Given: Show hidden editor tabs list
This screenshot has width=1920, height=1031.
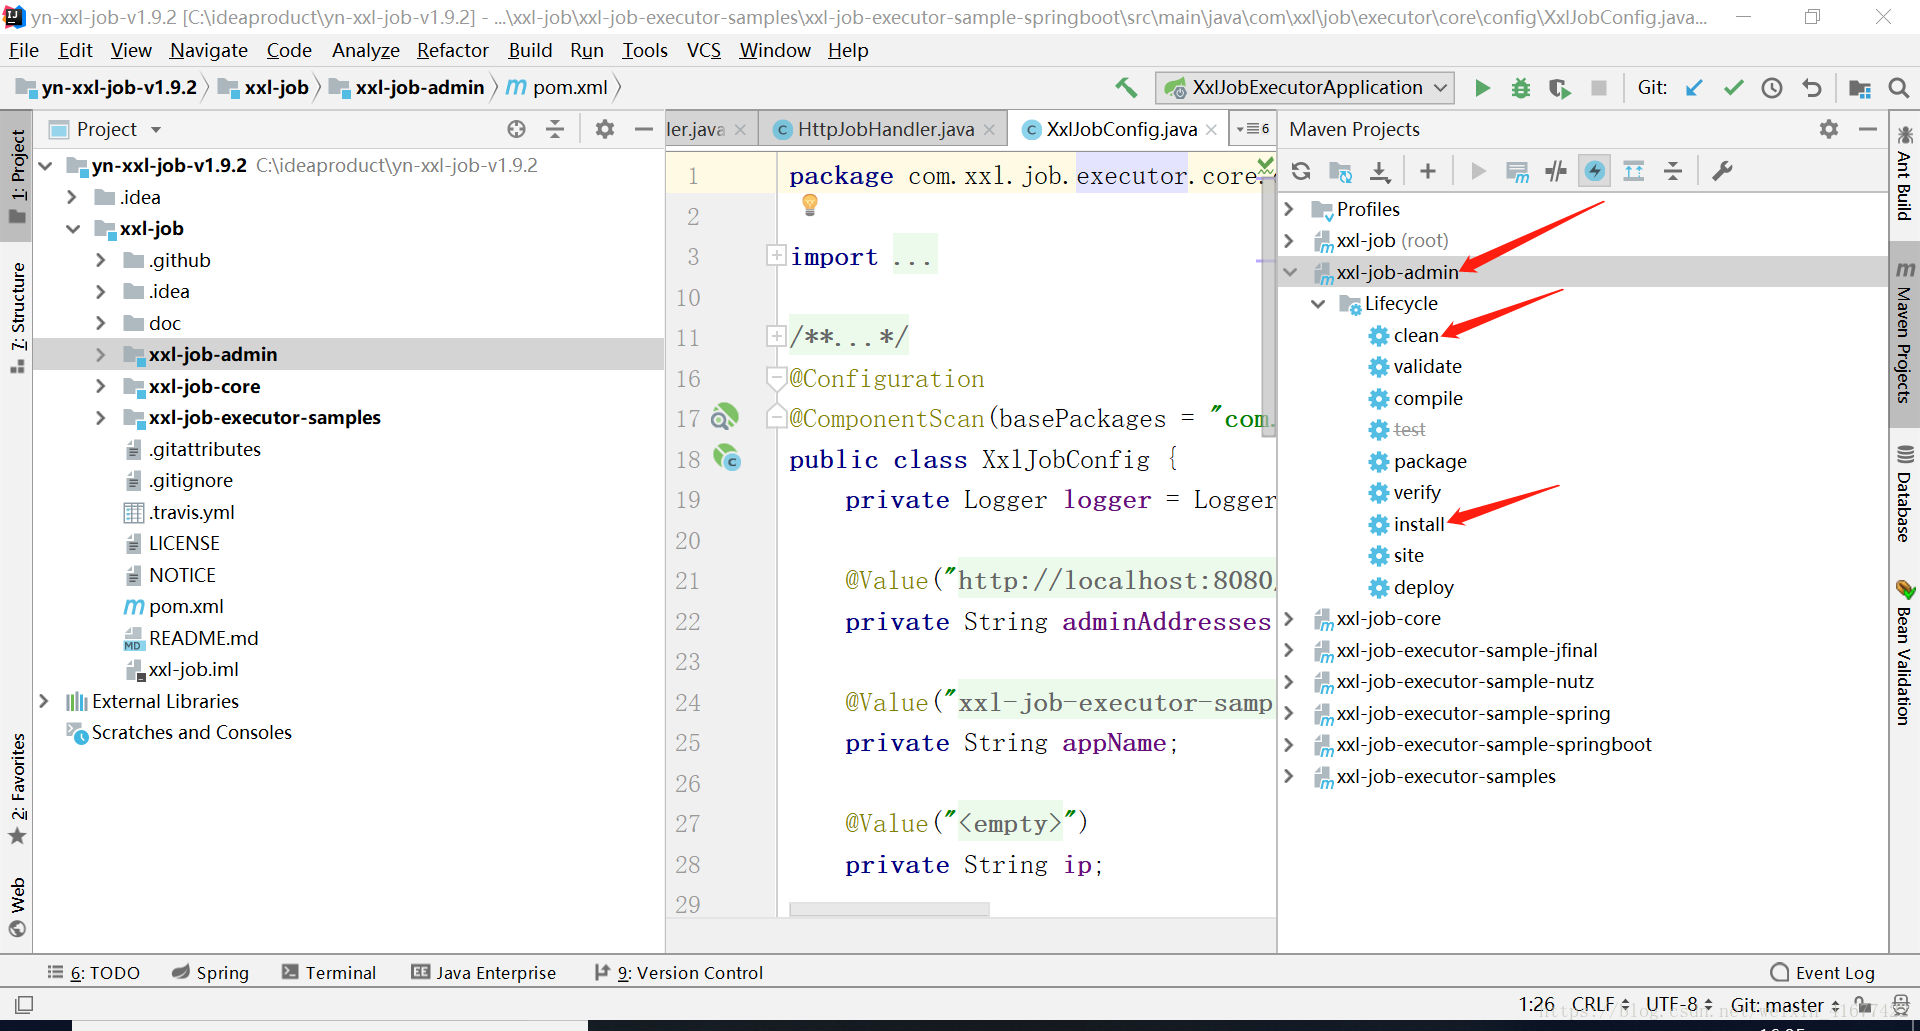Looking at the screenshot, I should (1252, 129).
